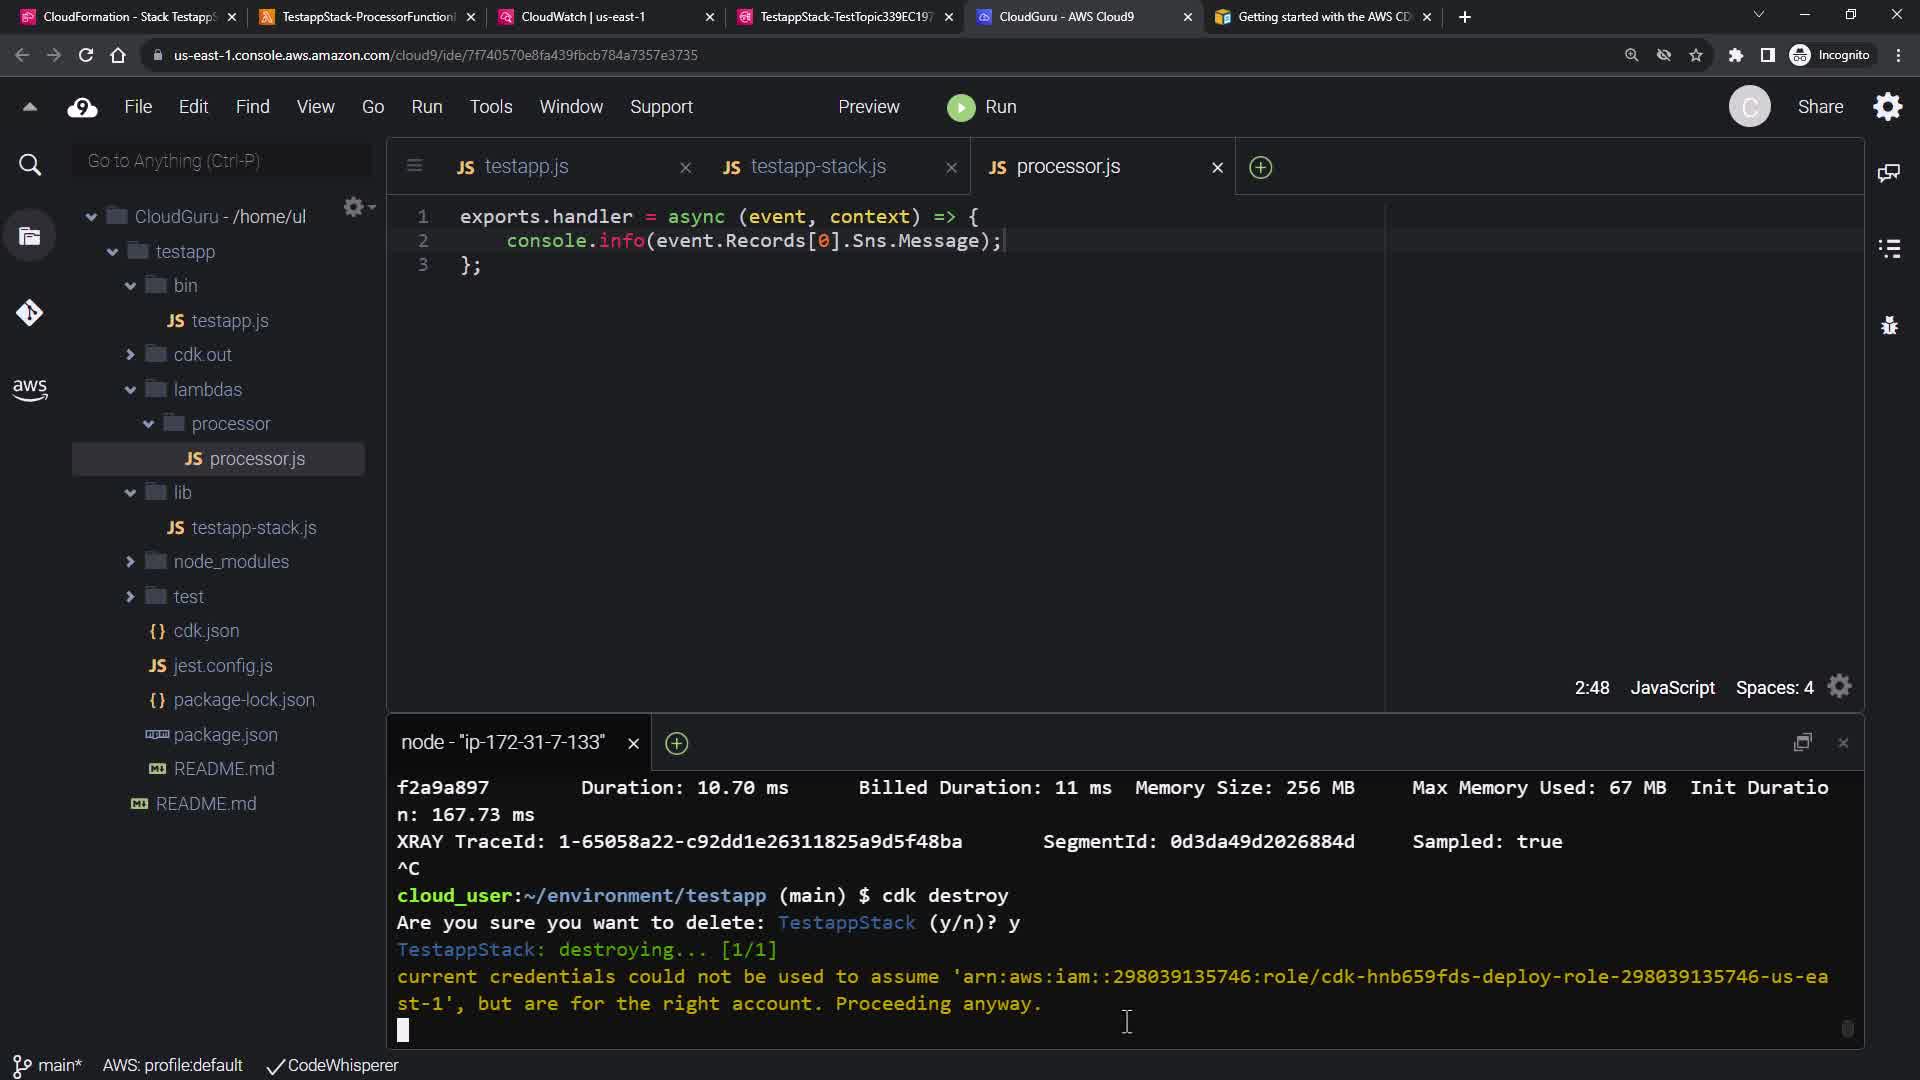Collapse the lambdas folder
The height and width of the screenshot is (1080, 1920).
click(130, 390)
